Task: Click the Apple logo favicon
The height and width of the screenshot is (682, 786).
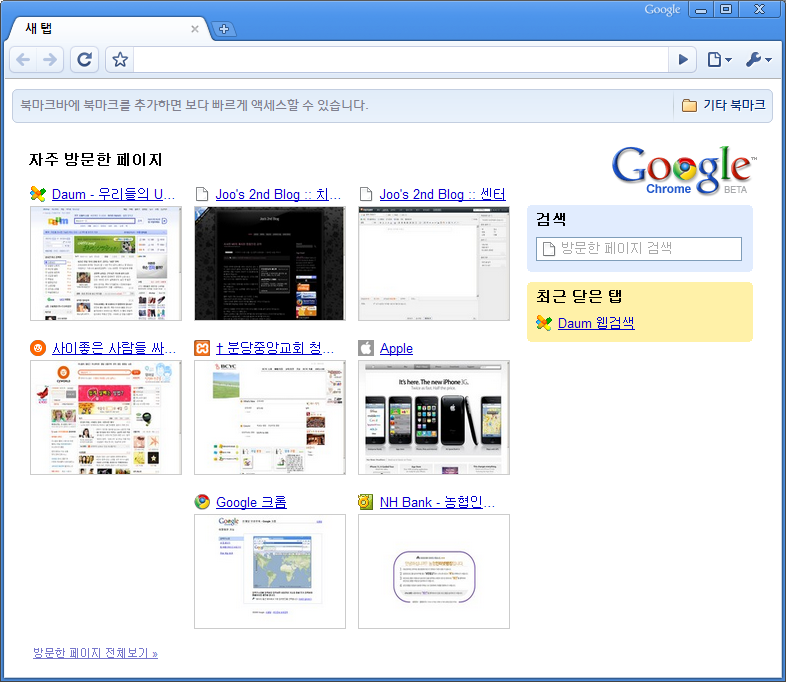Action: tap(366, 348)
